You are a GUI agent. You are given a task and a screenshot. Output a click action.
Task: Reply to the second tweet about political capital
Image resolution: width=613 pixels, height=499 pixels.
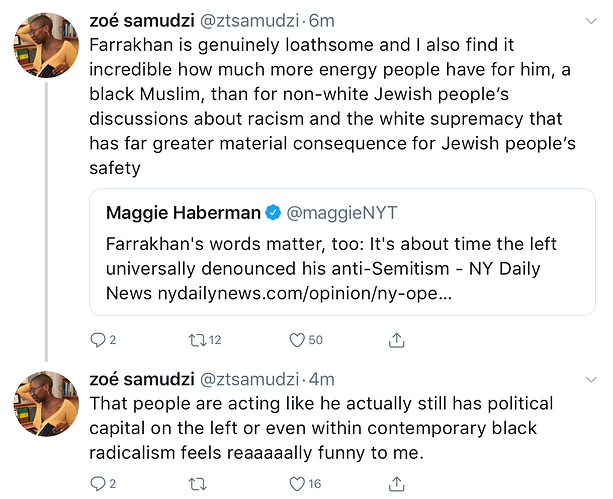point(98,484)
